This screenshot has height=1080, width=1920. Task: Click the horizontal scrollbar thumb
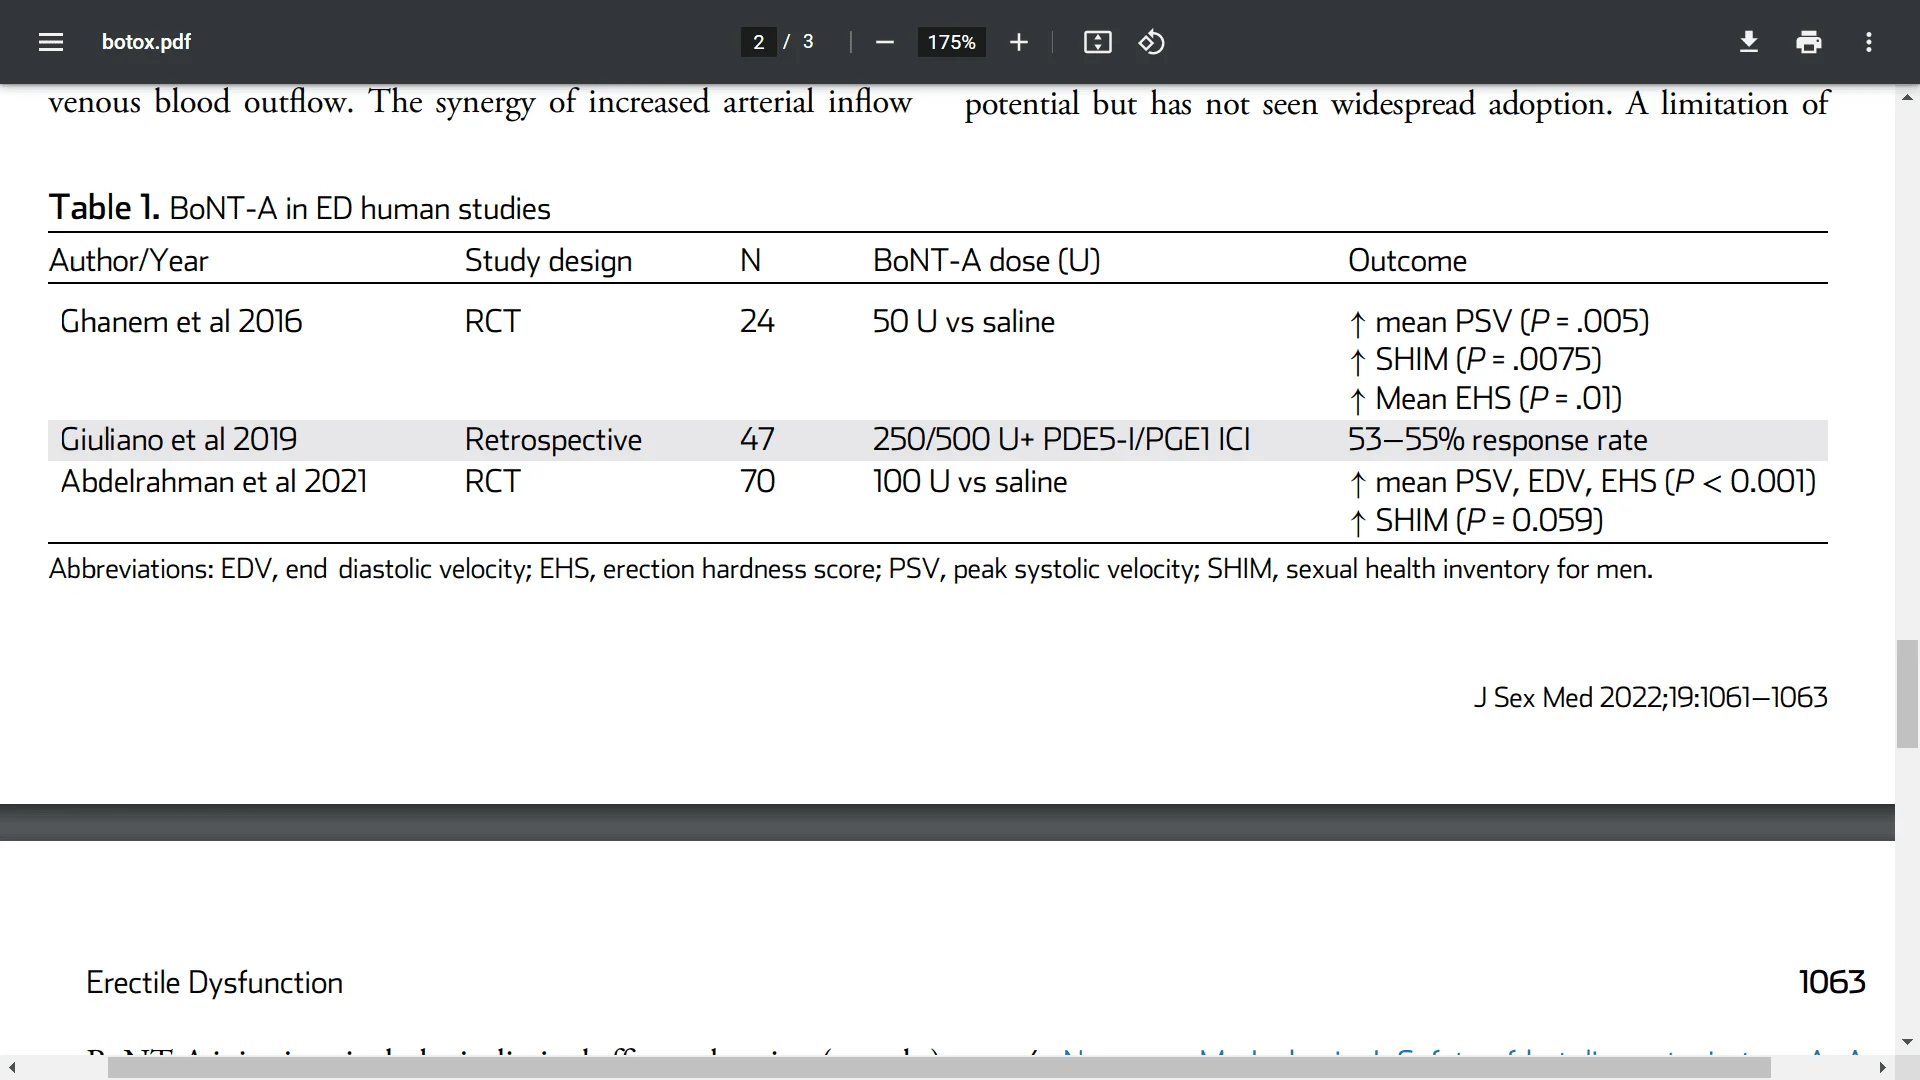point(938,1068)
